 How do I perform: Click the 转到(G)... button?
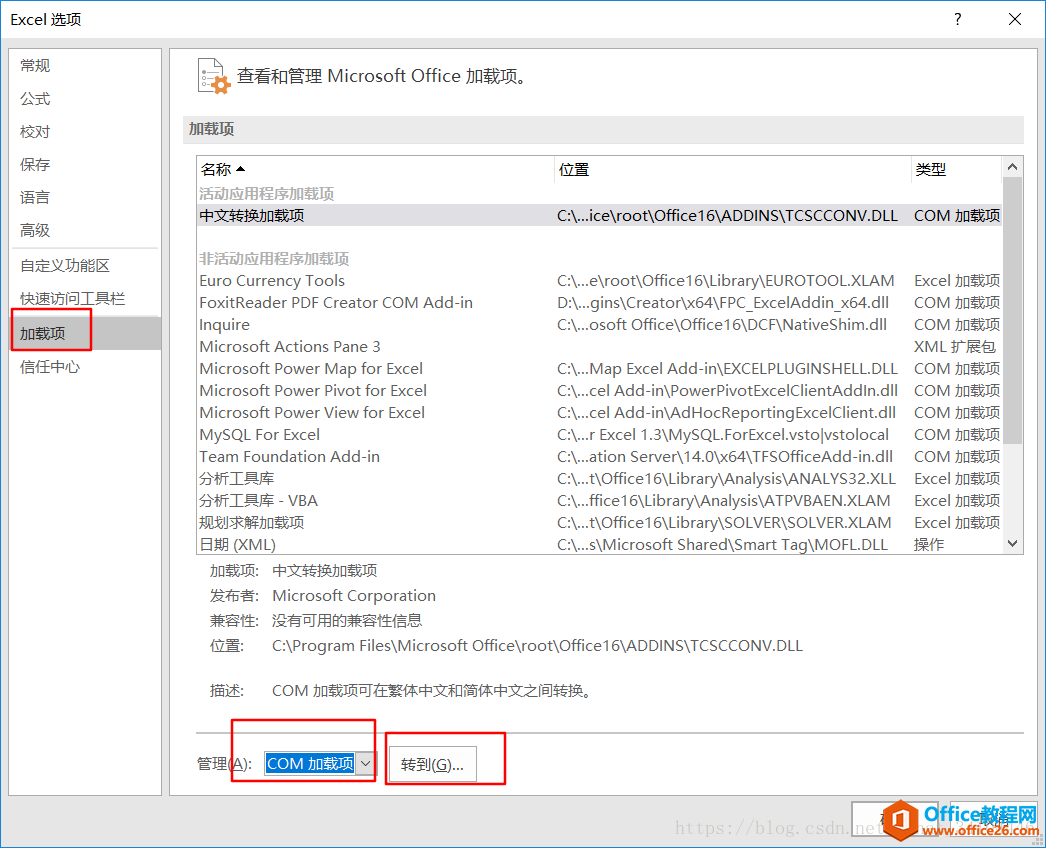[434, 762]
